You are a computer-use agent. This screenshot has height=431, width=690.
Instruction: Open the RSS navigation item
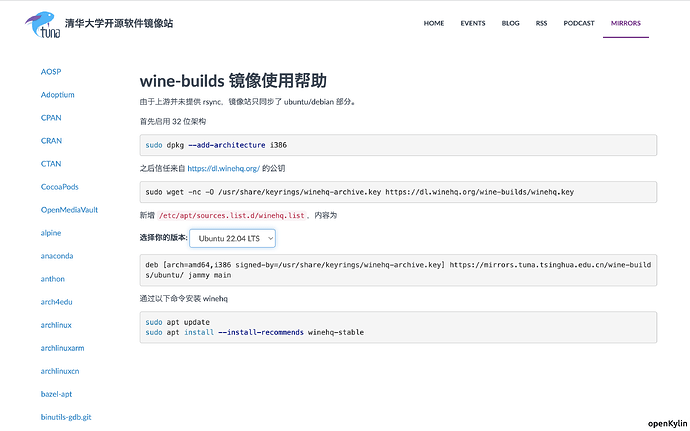[x=541, y=23]
